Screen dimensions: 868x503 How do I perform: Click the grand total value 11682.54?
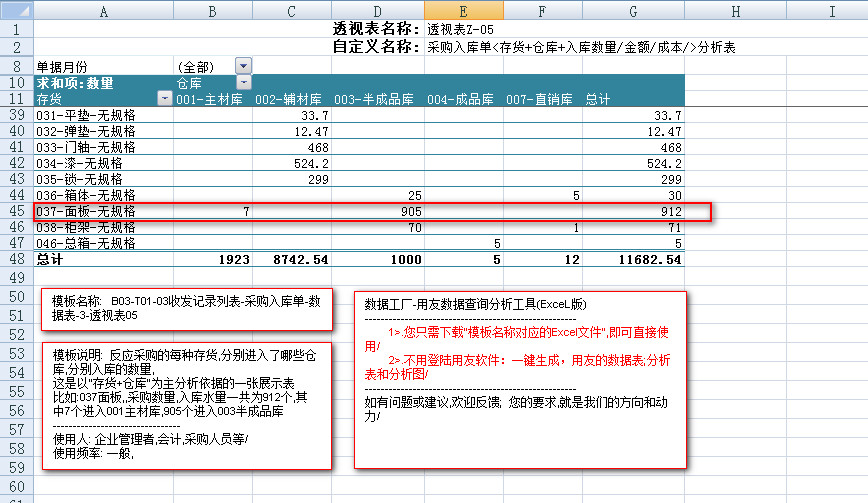tap(647, 260)
